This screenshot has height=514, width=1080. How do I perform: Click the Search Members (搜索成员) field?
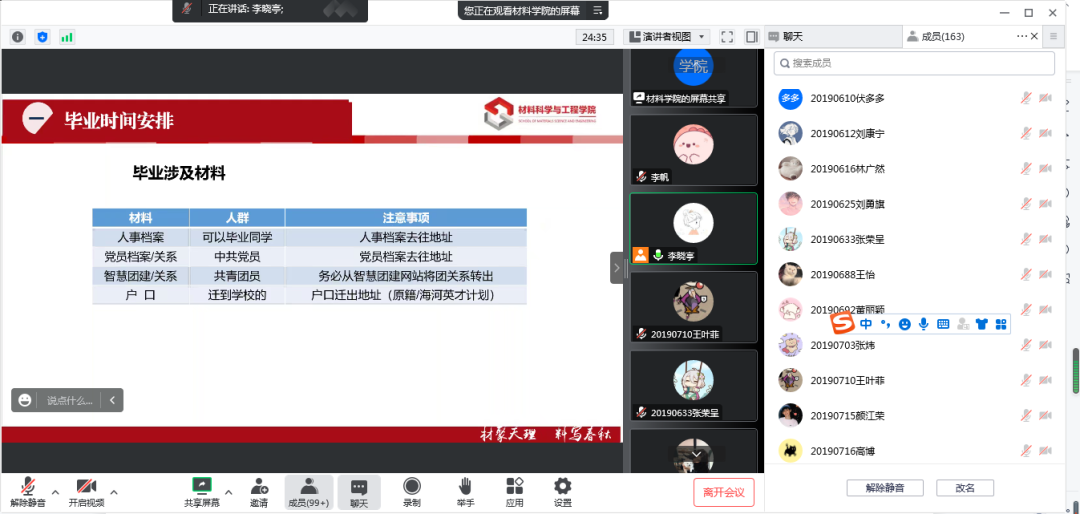(x=914, y=63)
